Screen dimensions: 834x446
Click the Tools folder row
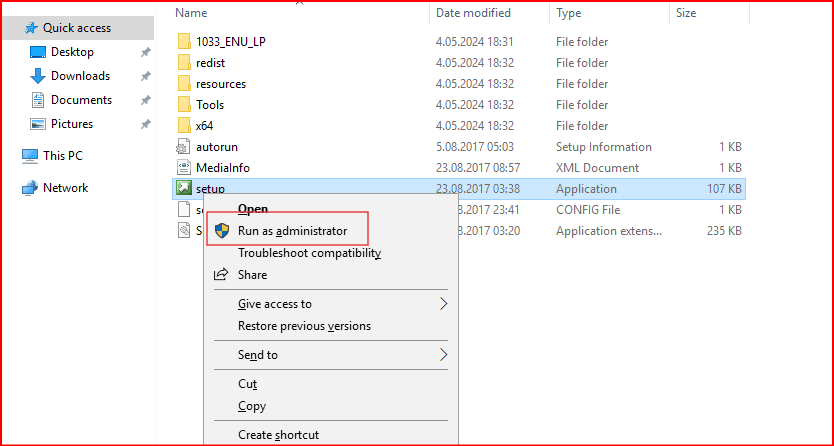[210, 105]
